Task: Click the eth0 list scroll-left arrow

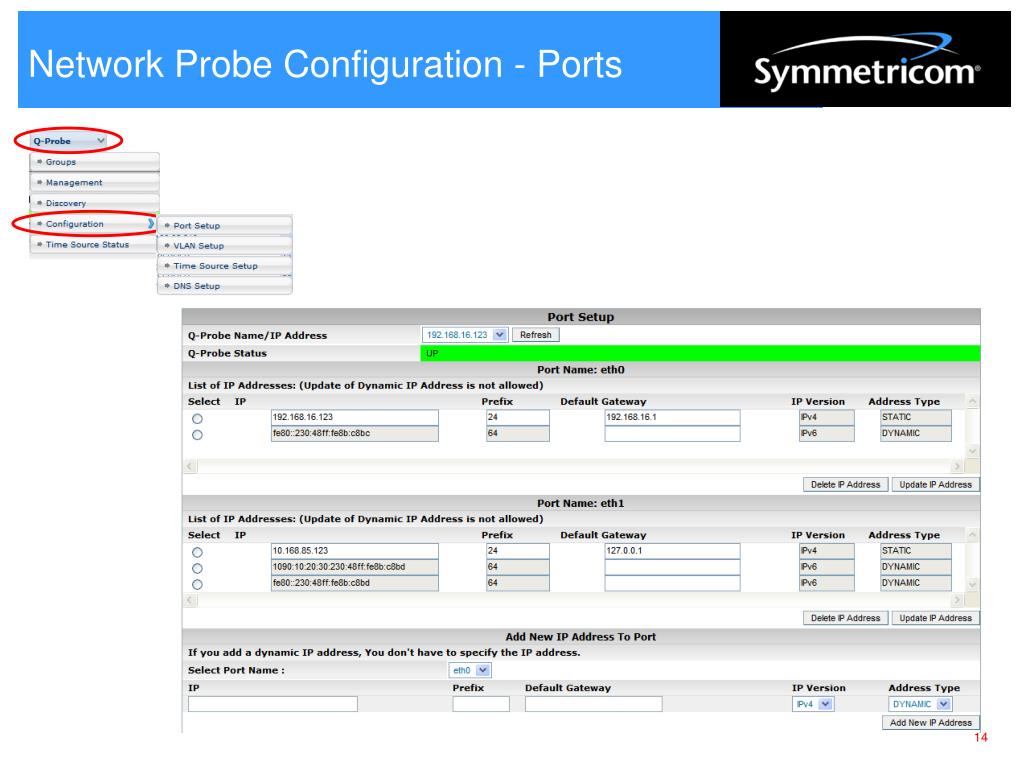Action: coord(191,466)
